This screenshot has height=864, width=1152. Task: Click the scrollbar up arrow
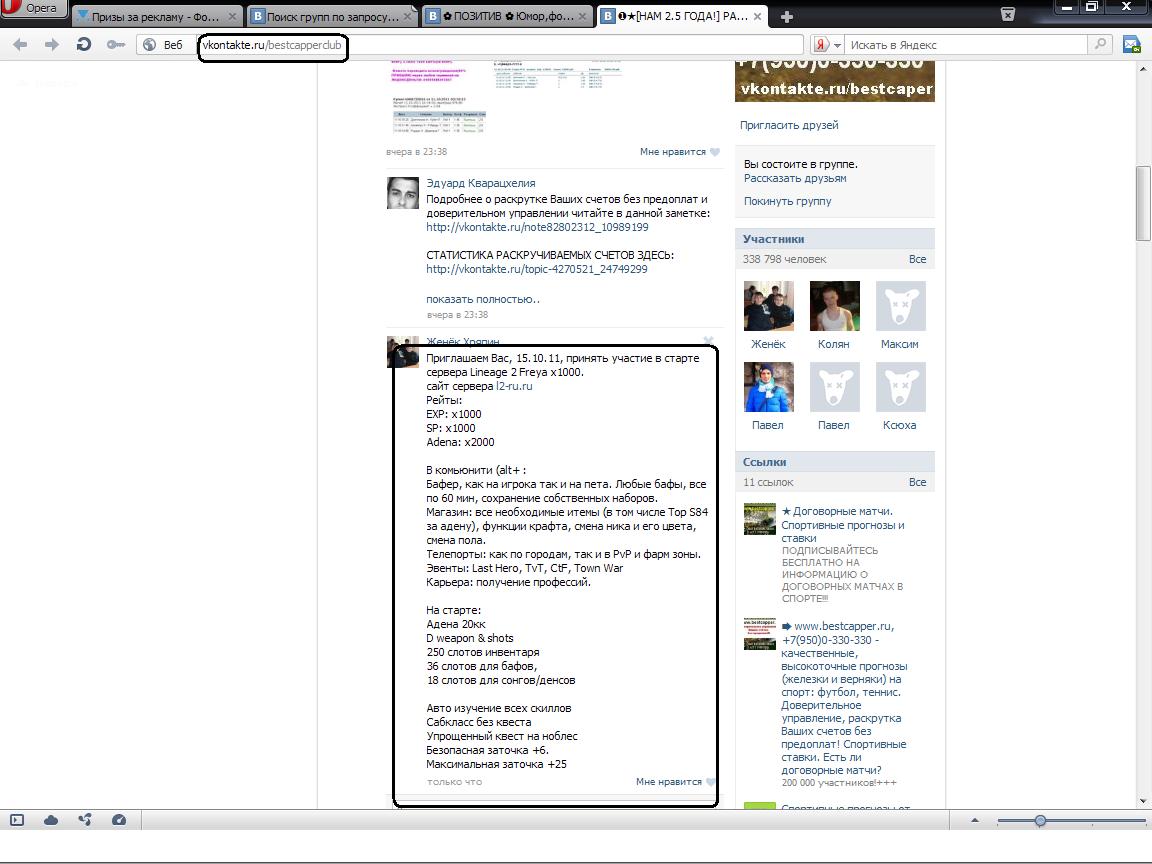[x=1142, y=69]
